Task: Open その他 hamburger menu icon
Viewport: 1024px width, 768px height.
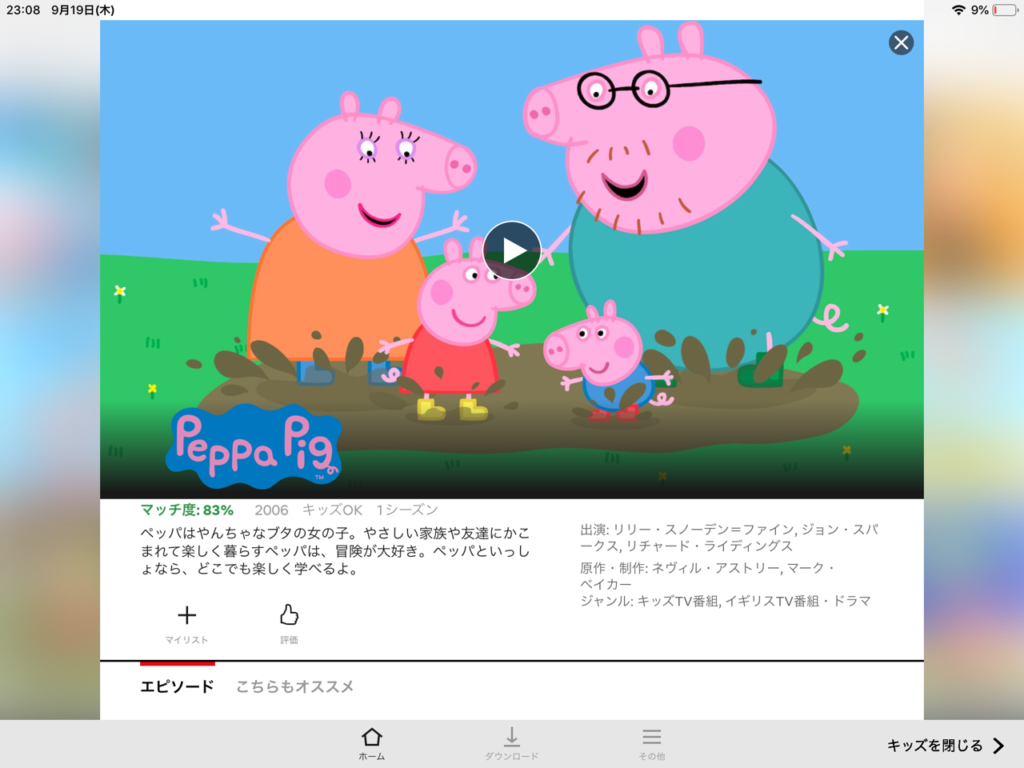Action: pyautogui.click(x=651, y=744)
